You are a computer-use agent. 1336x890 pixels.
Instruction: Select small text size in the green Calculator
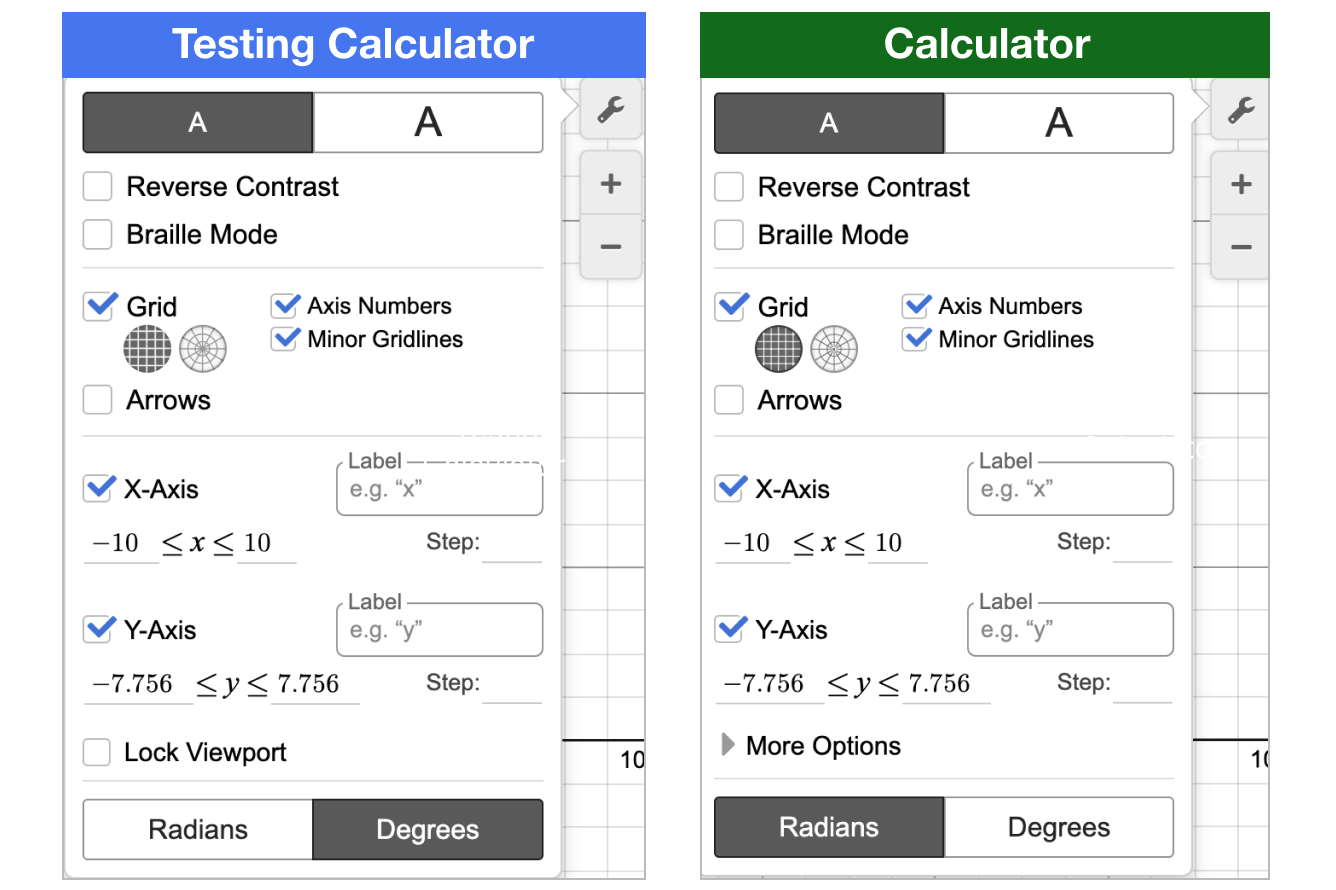coord(828,123)
